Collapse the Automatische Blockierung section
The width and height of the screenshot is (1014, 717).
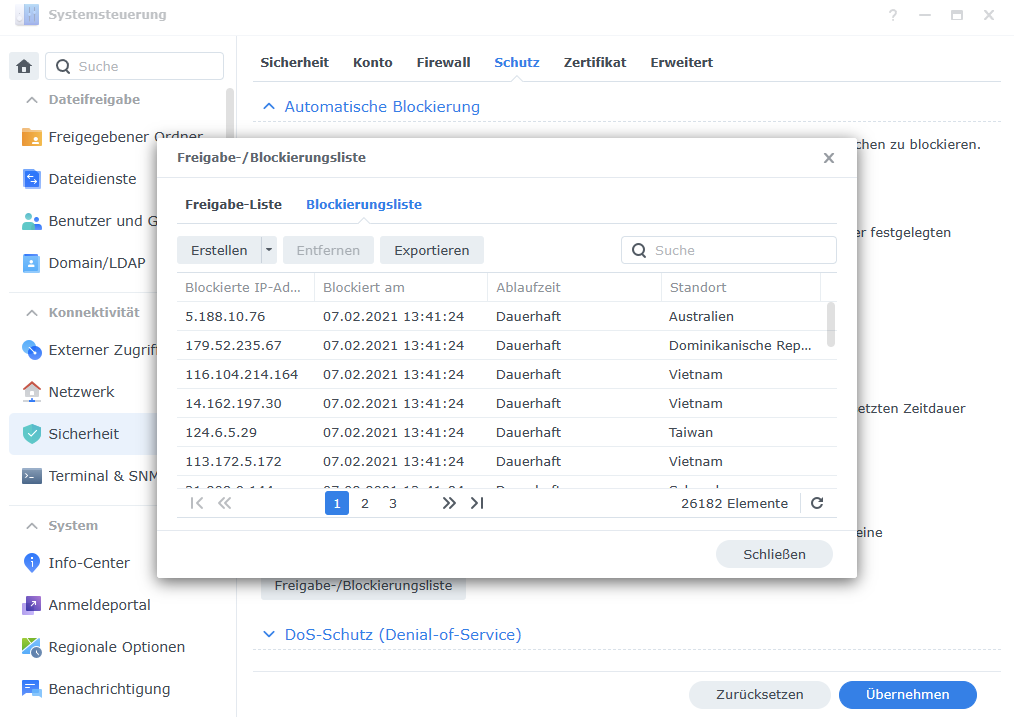click(268, 106)
